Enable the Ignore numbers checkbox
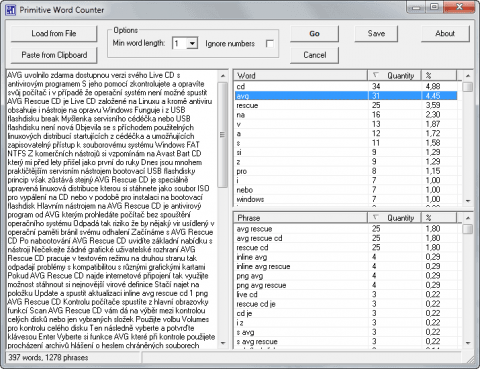 (270, 44)
